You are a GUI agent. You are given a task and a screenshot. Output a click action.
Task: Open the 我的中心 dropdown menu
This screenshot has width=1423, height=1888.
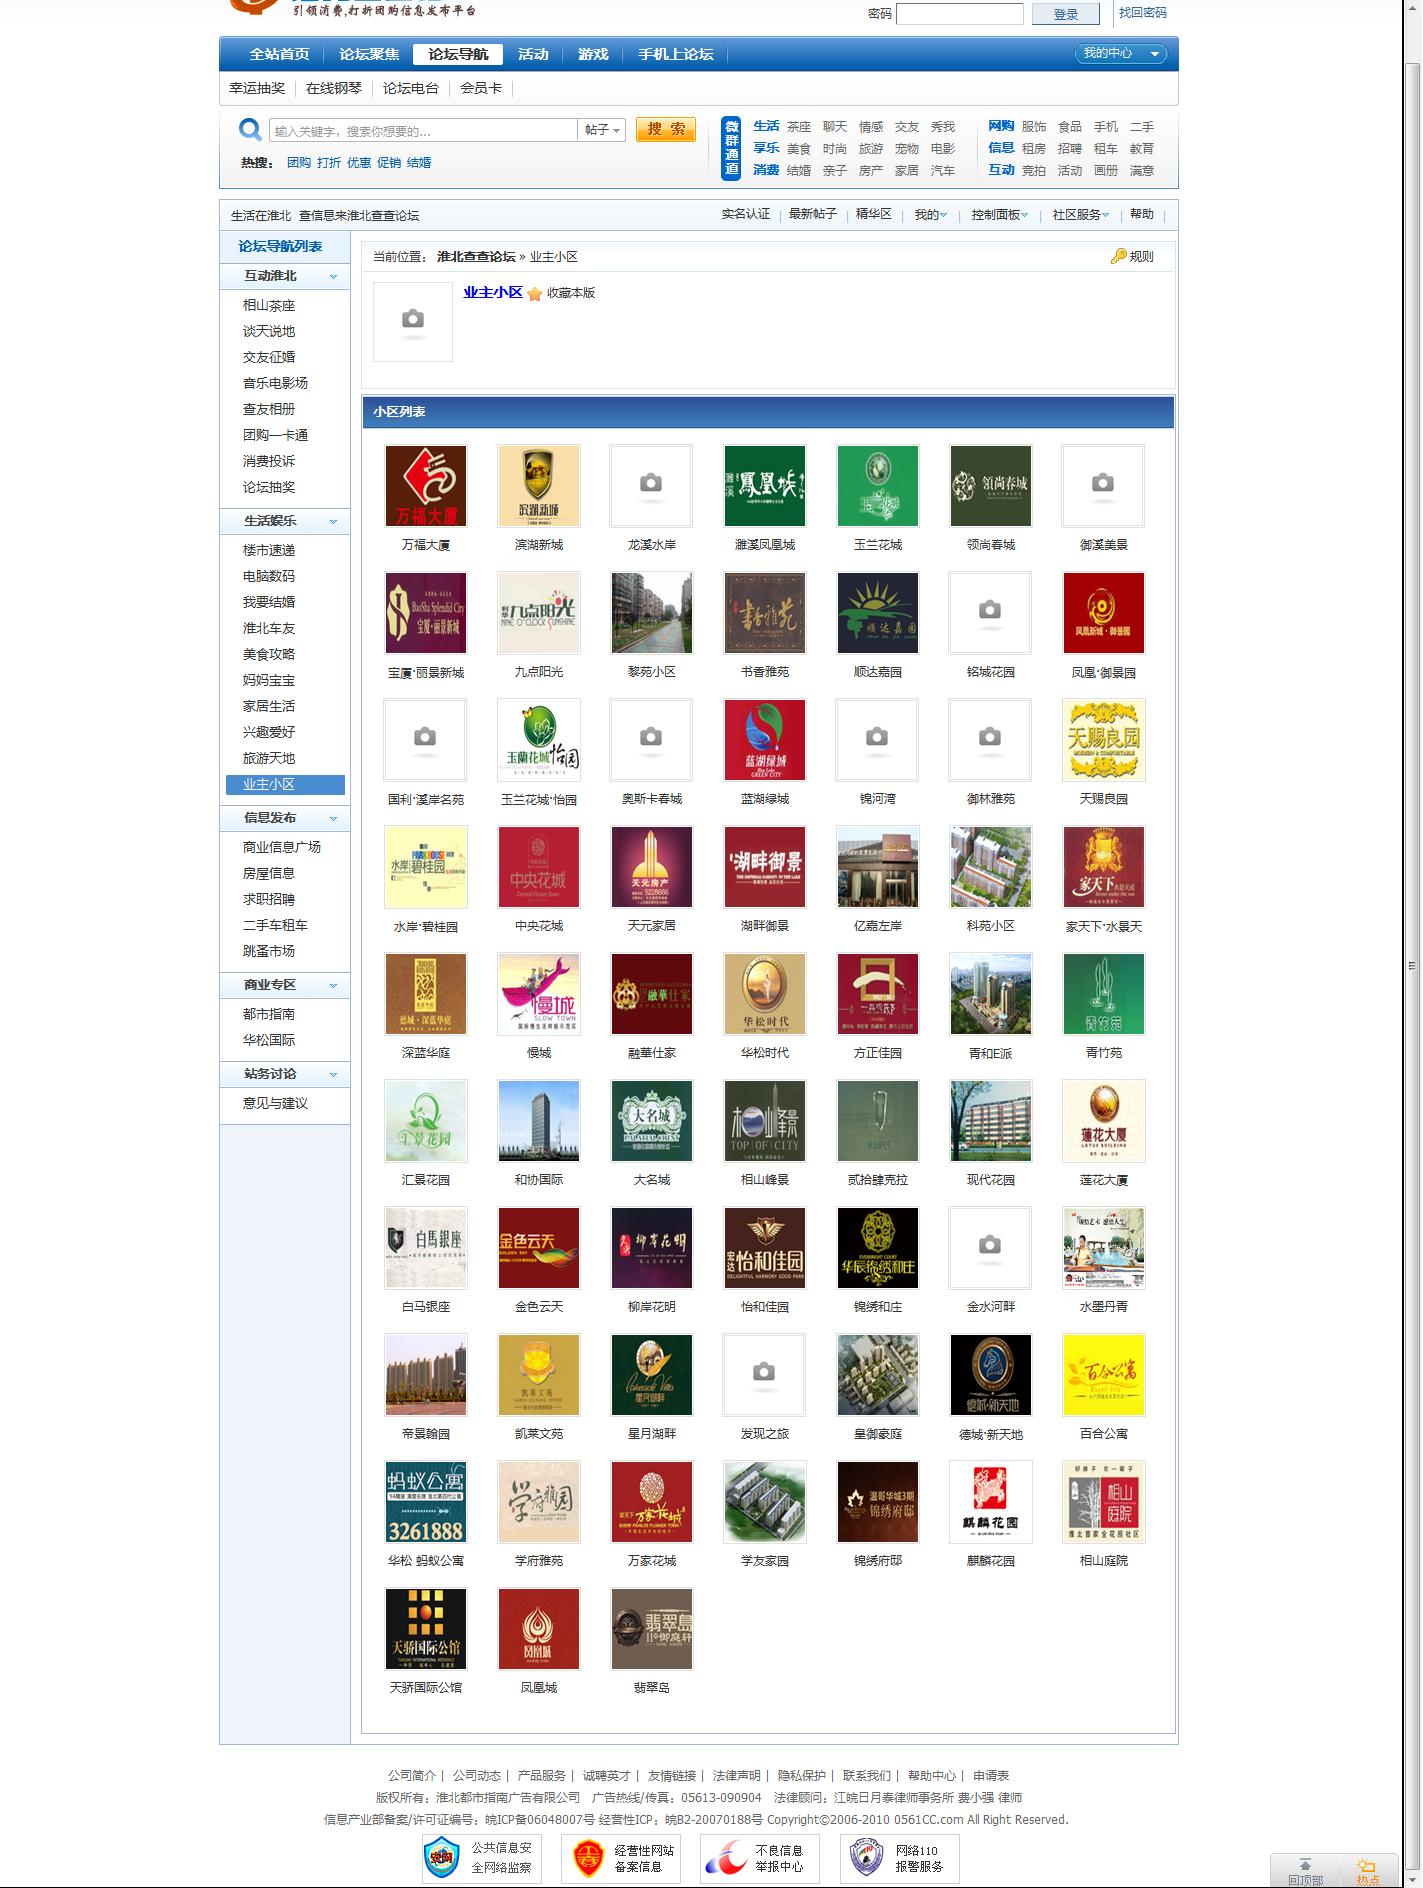pyautogui.click(x=1121, y=54)
